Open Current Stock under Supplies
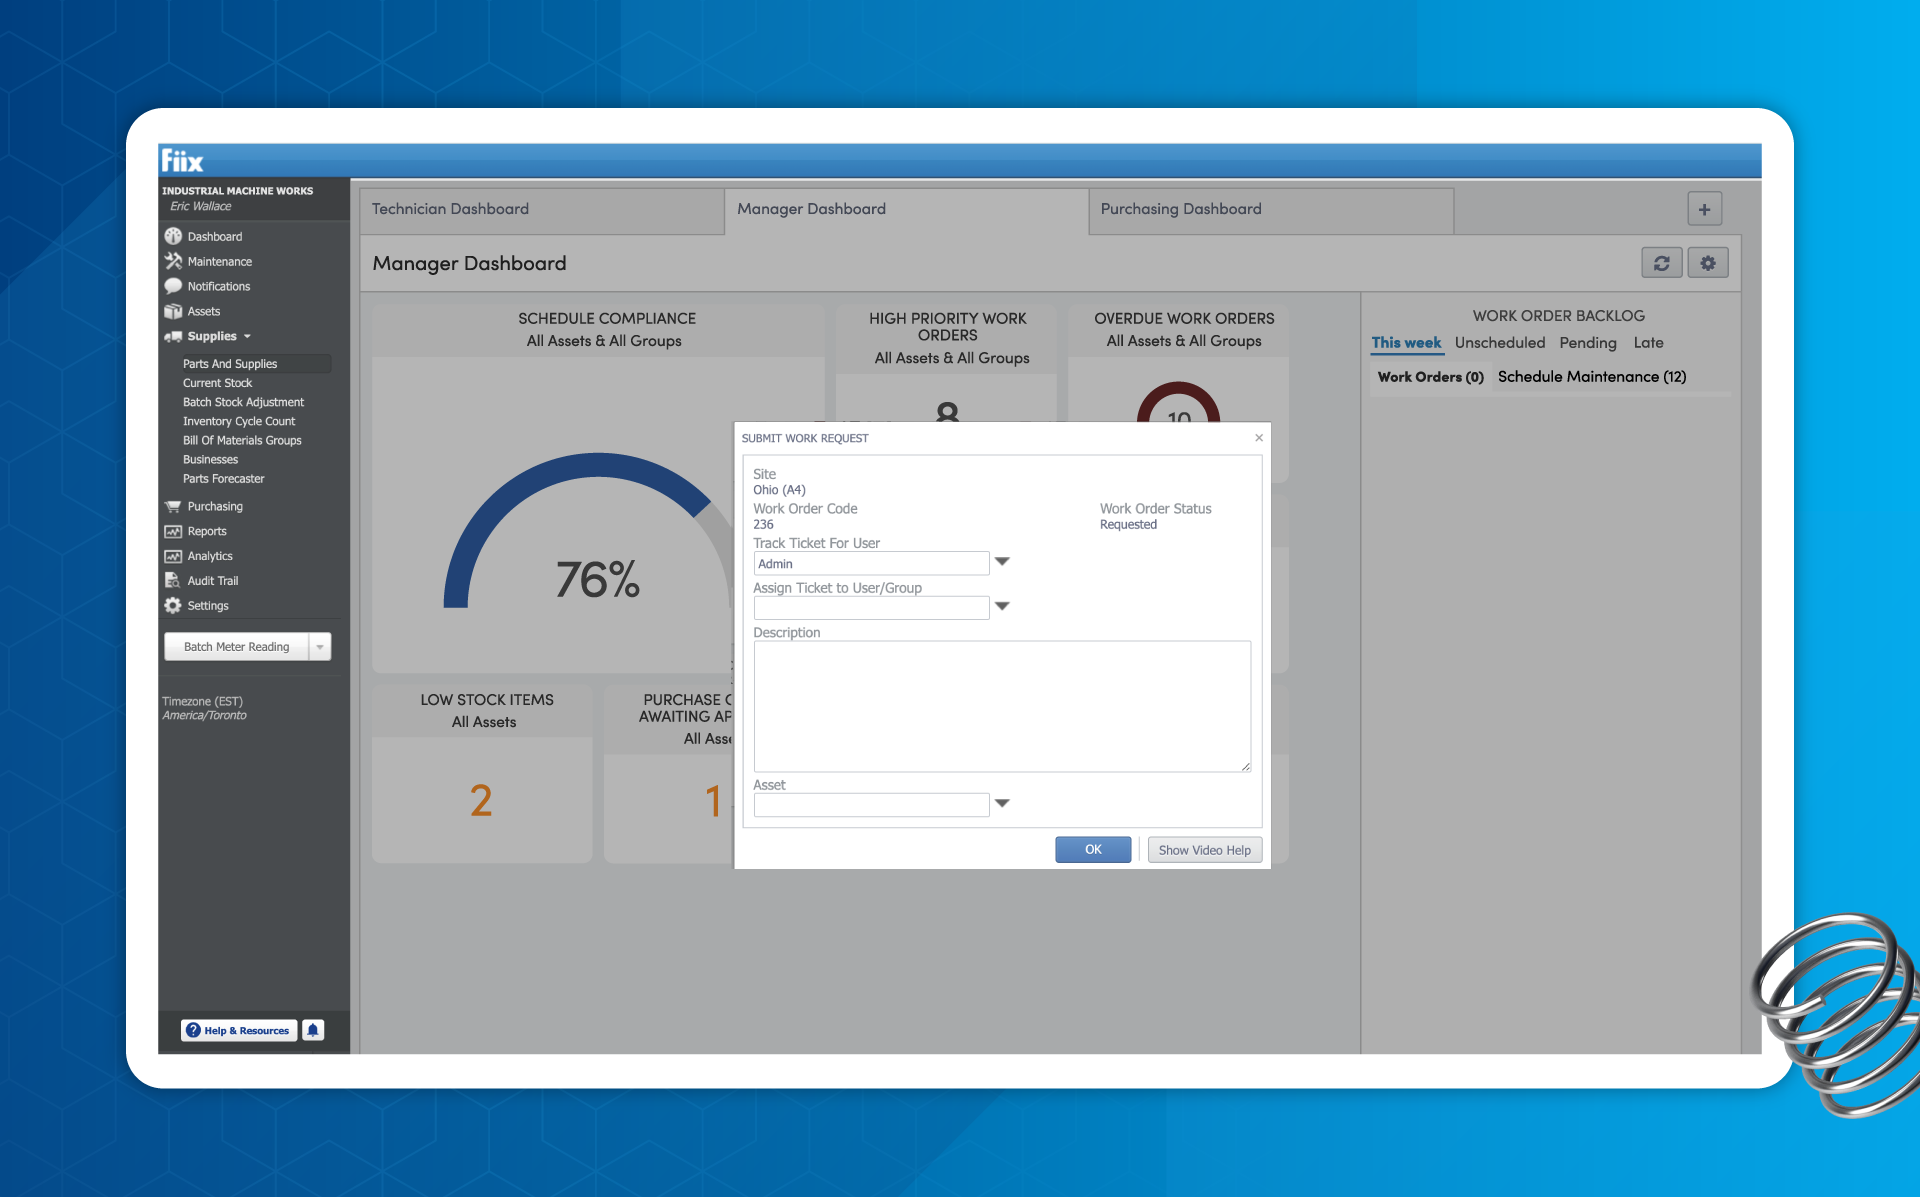Viewport: 1920px width, 1197px height. point(217,383)
